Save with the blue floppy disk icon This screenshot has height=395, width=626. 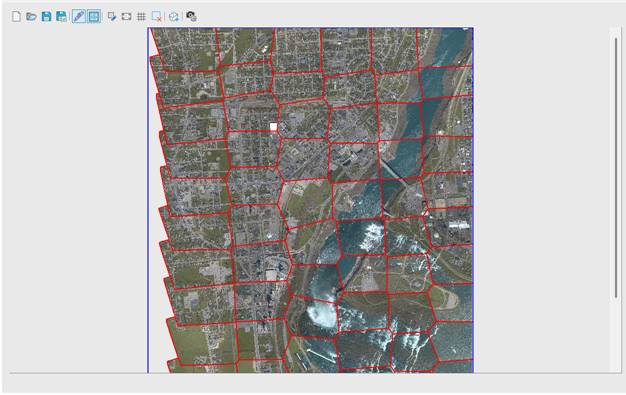click(46, 16)
